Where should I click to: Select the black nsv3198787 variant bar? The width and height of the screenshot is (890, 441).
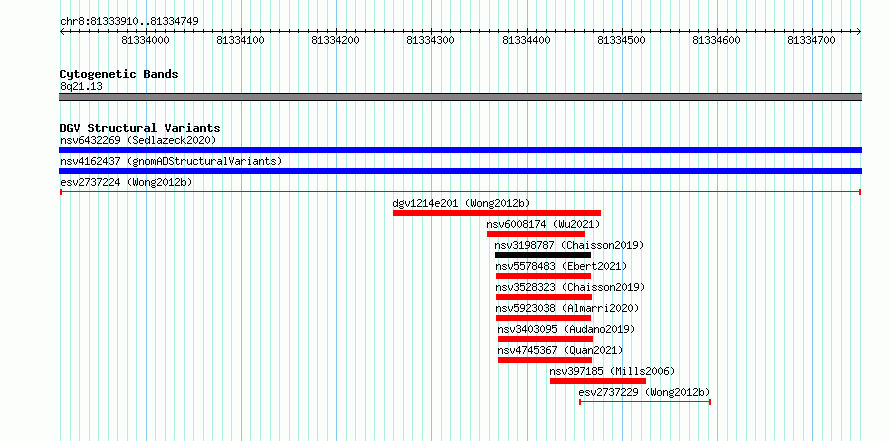pyautogui.click(x=543, y=255)
